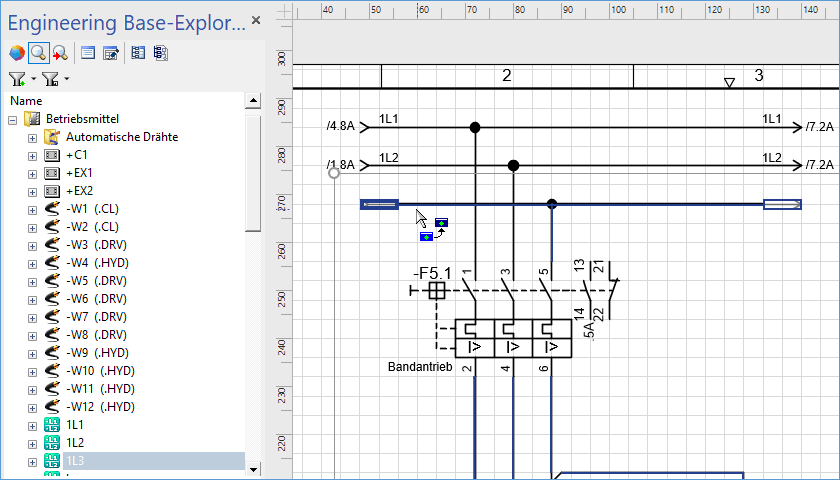
Task: Click the filter funnel with green plus
Action: [x=17, y=78]
